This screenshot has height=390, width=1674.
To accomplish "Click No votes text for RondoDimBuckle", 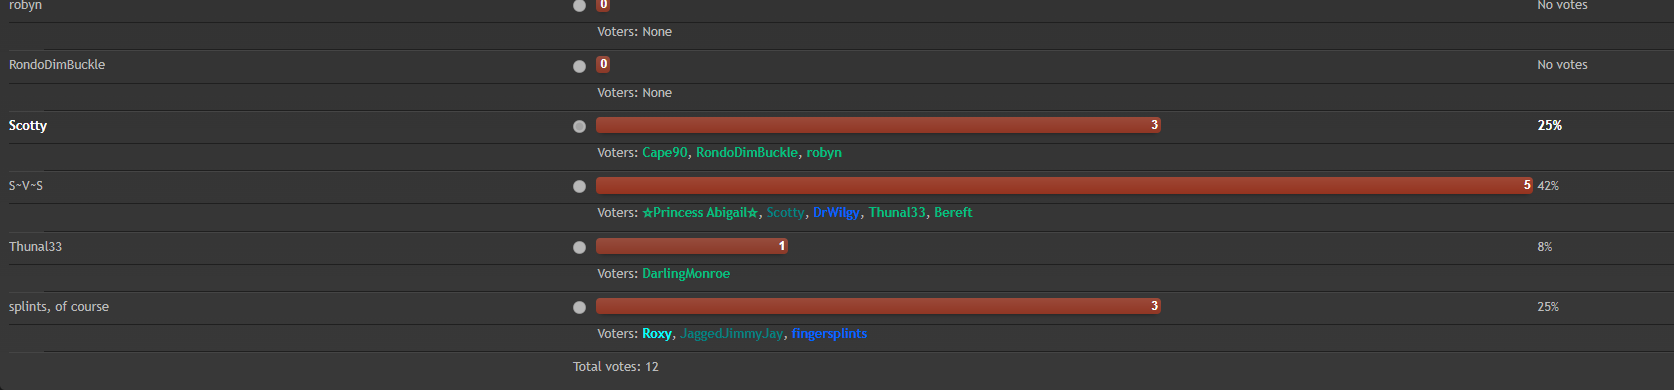I will tap(1562, 65).
